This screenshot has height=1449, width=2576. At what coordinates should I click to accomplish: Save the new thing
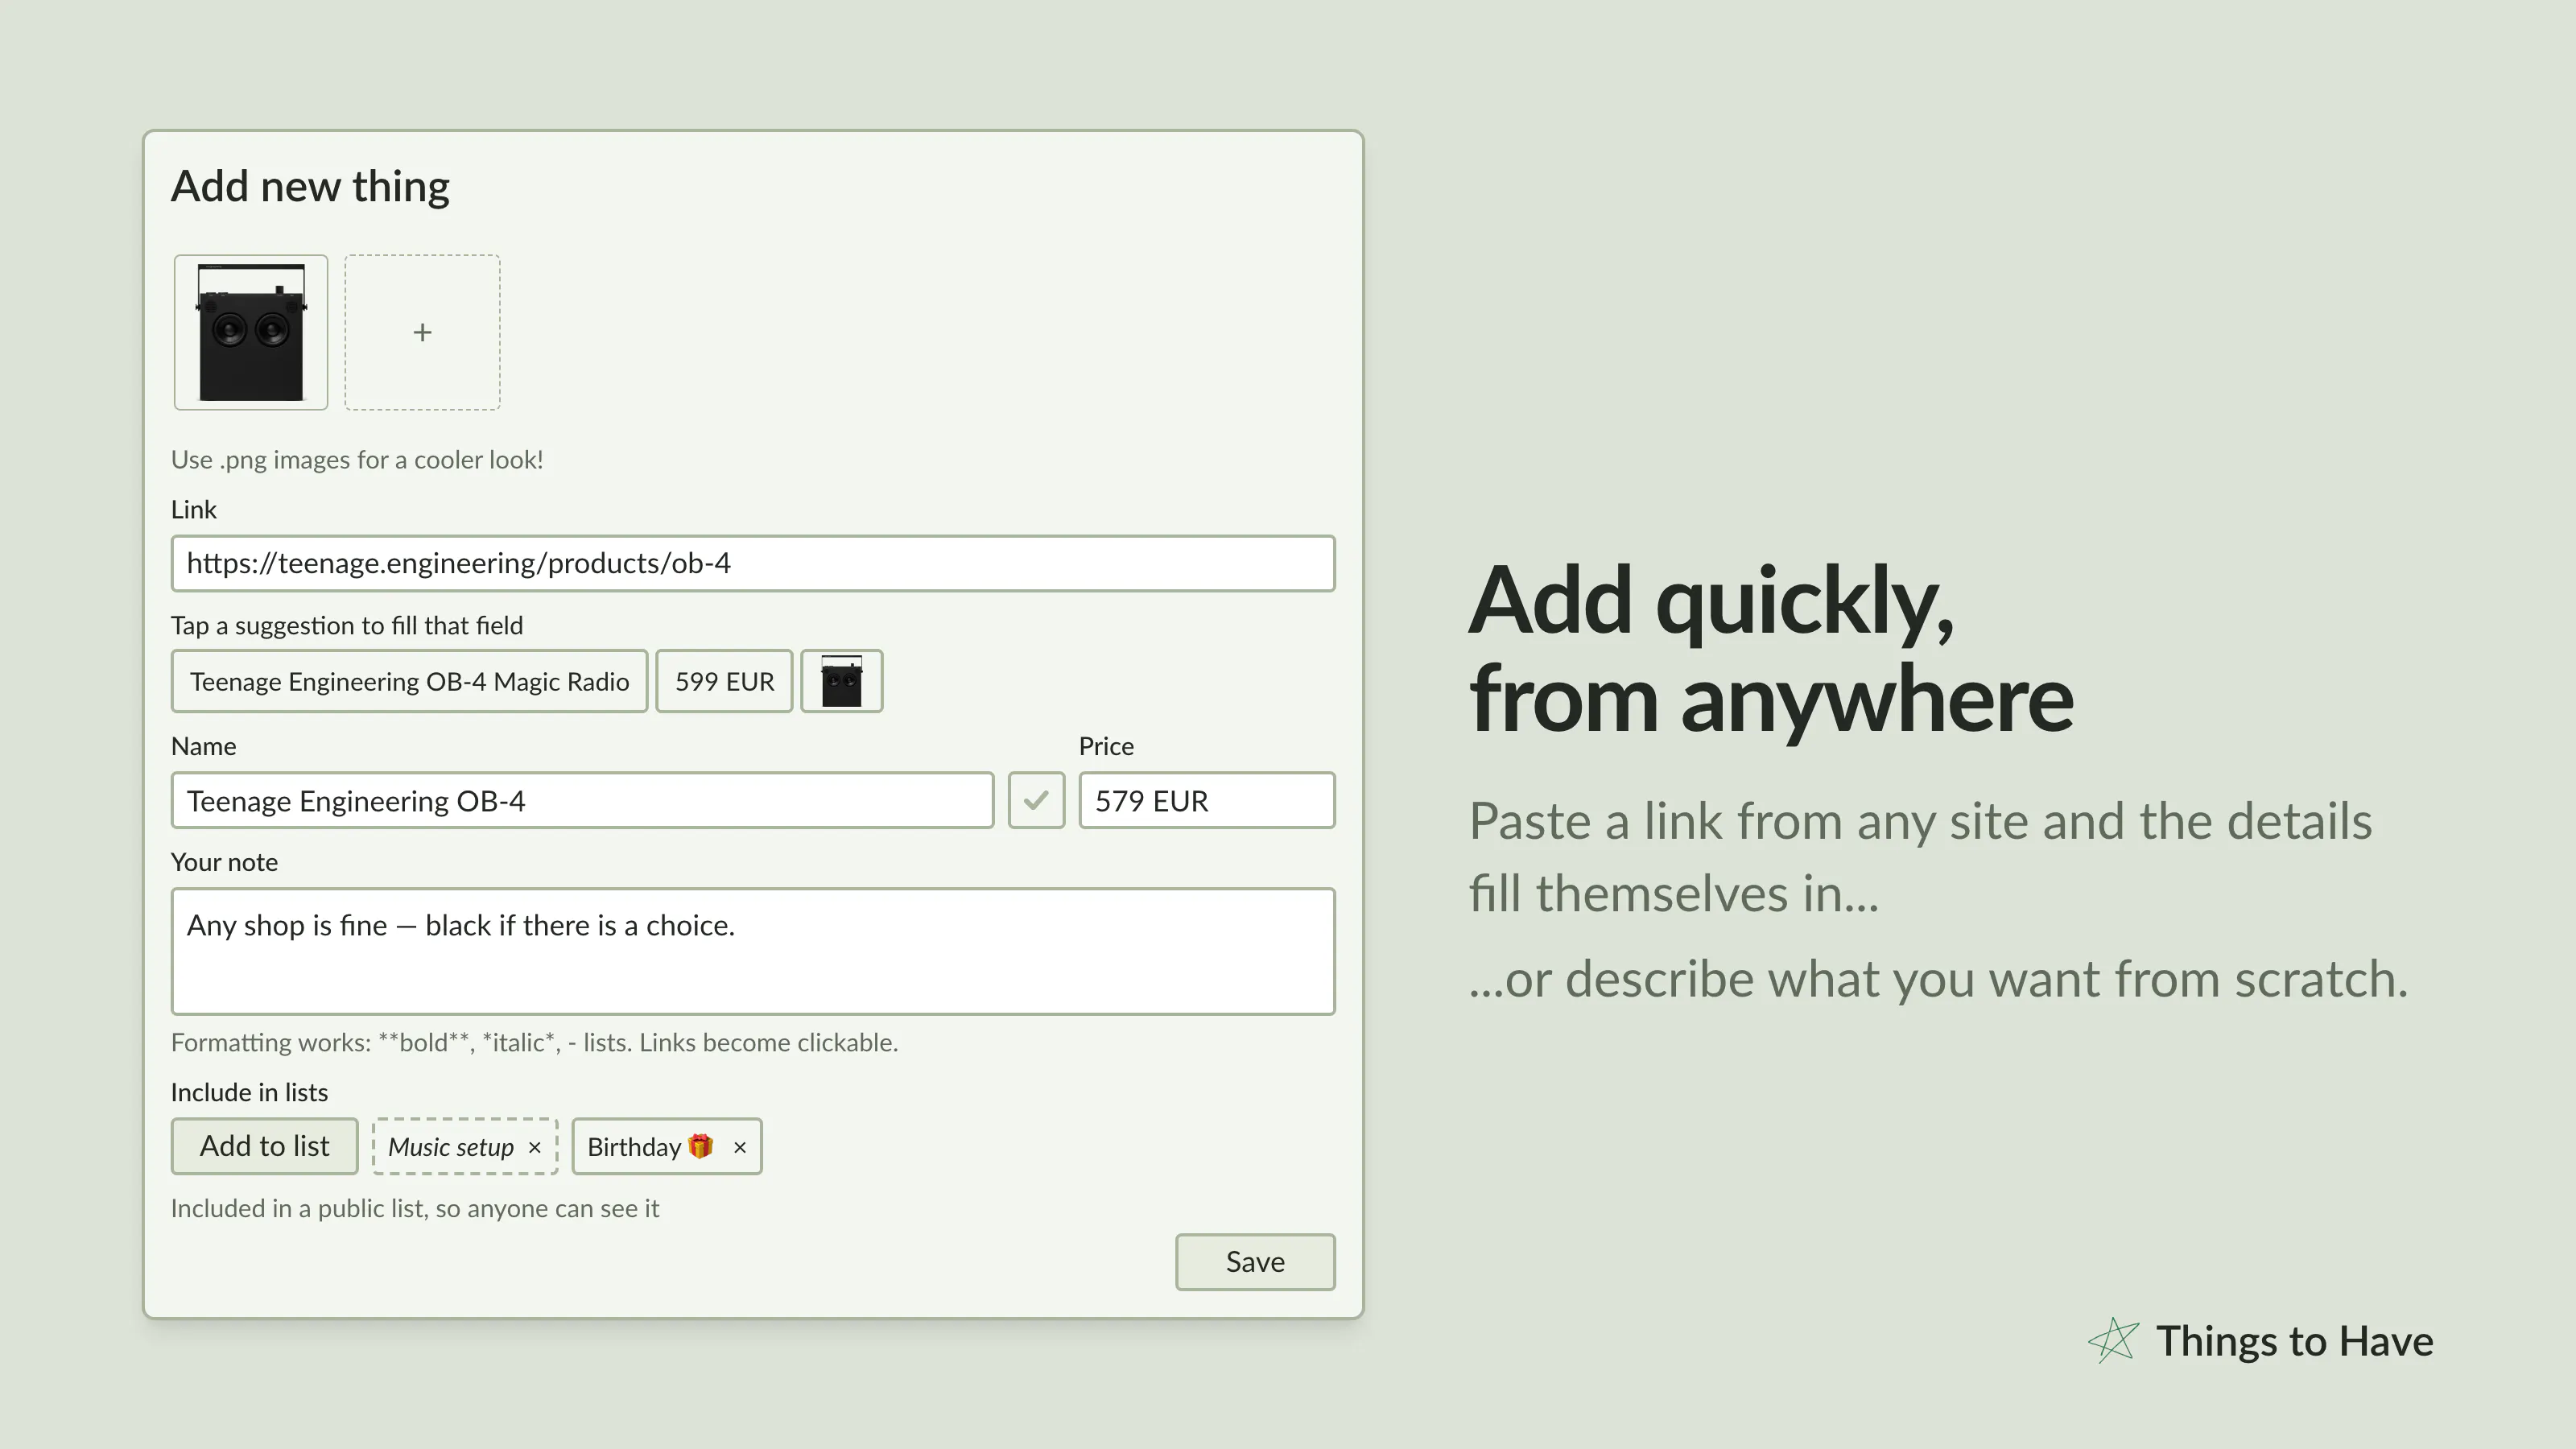[1255, 1262]
